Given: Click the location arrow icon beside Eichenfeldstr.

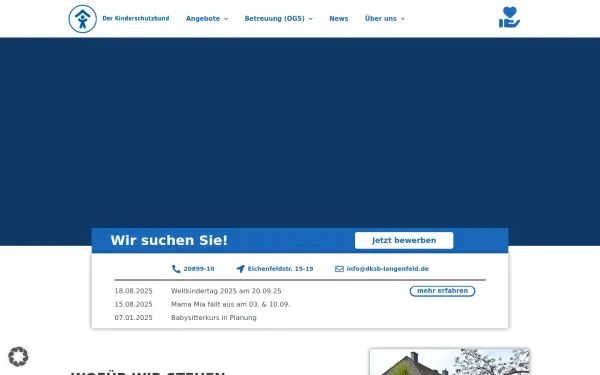Looking at the screenshot, I should [240, 269].
